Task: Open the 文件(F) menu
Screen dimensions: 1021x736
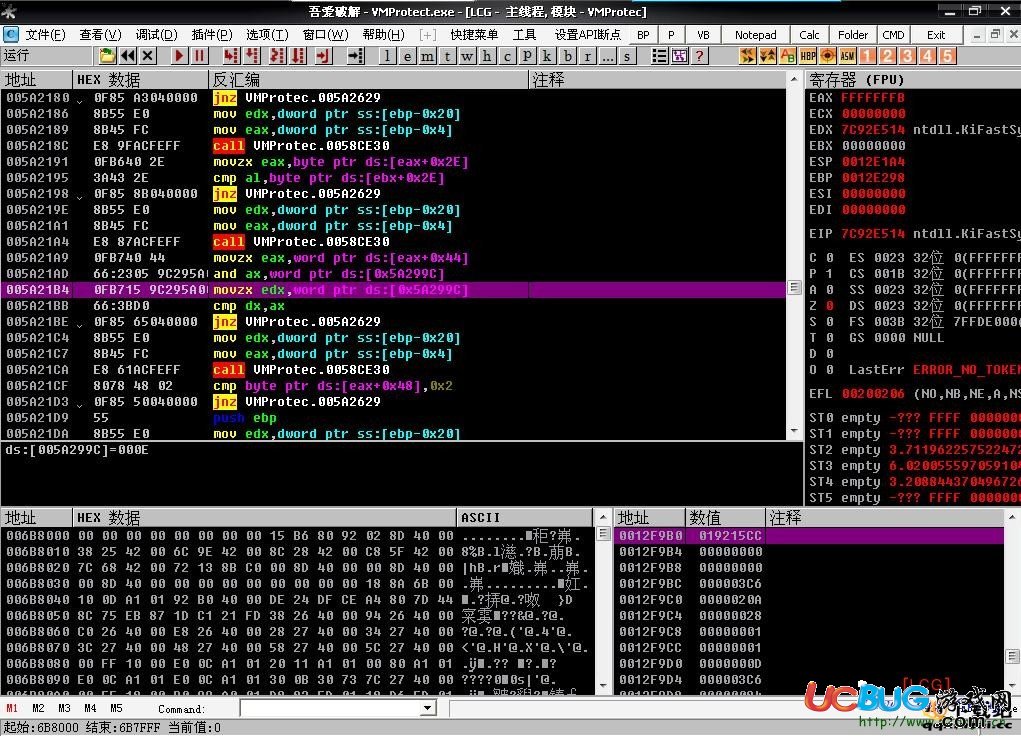Action: [45, 35]
